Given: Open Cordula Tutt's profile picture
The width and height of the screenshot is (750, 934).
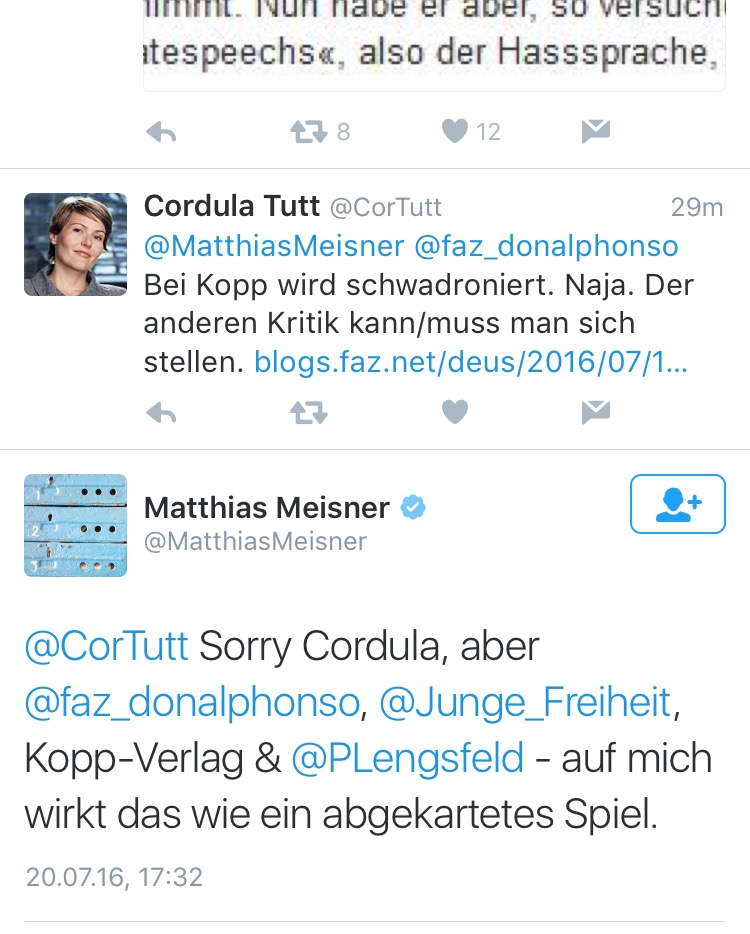Looking at the screenshot, I should pyautogui.click(x=76, y=245).
